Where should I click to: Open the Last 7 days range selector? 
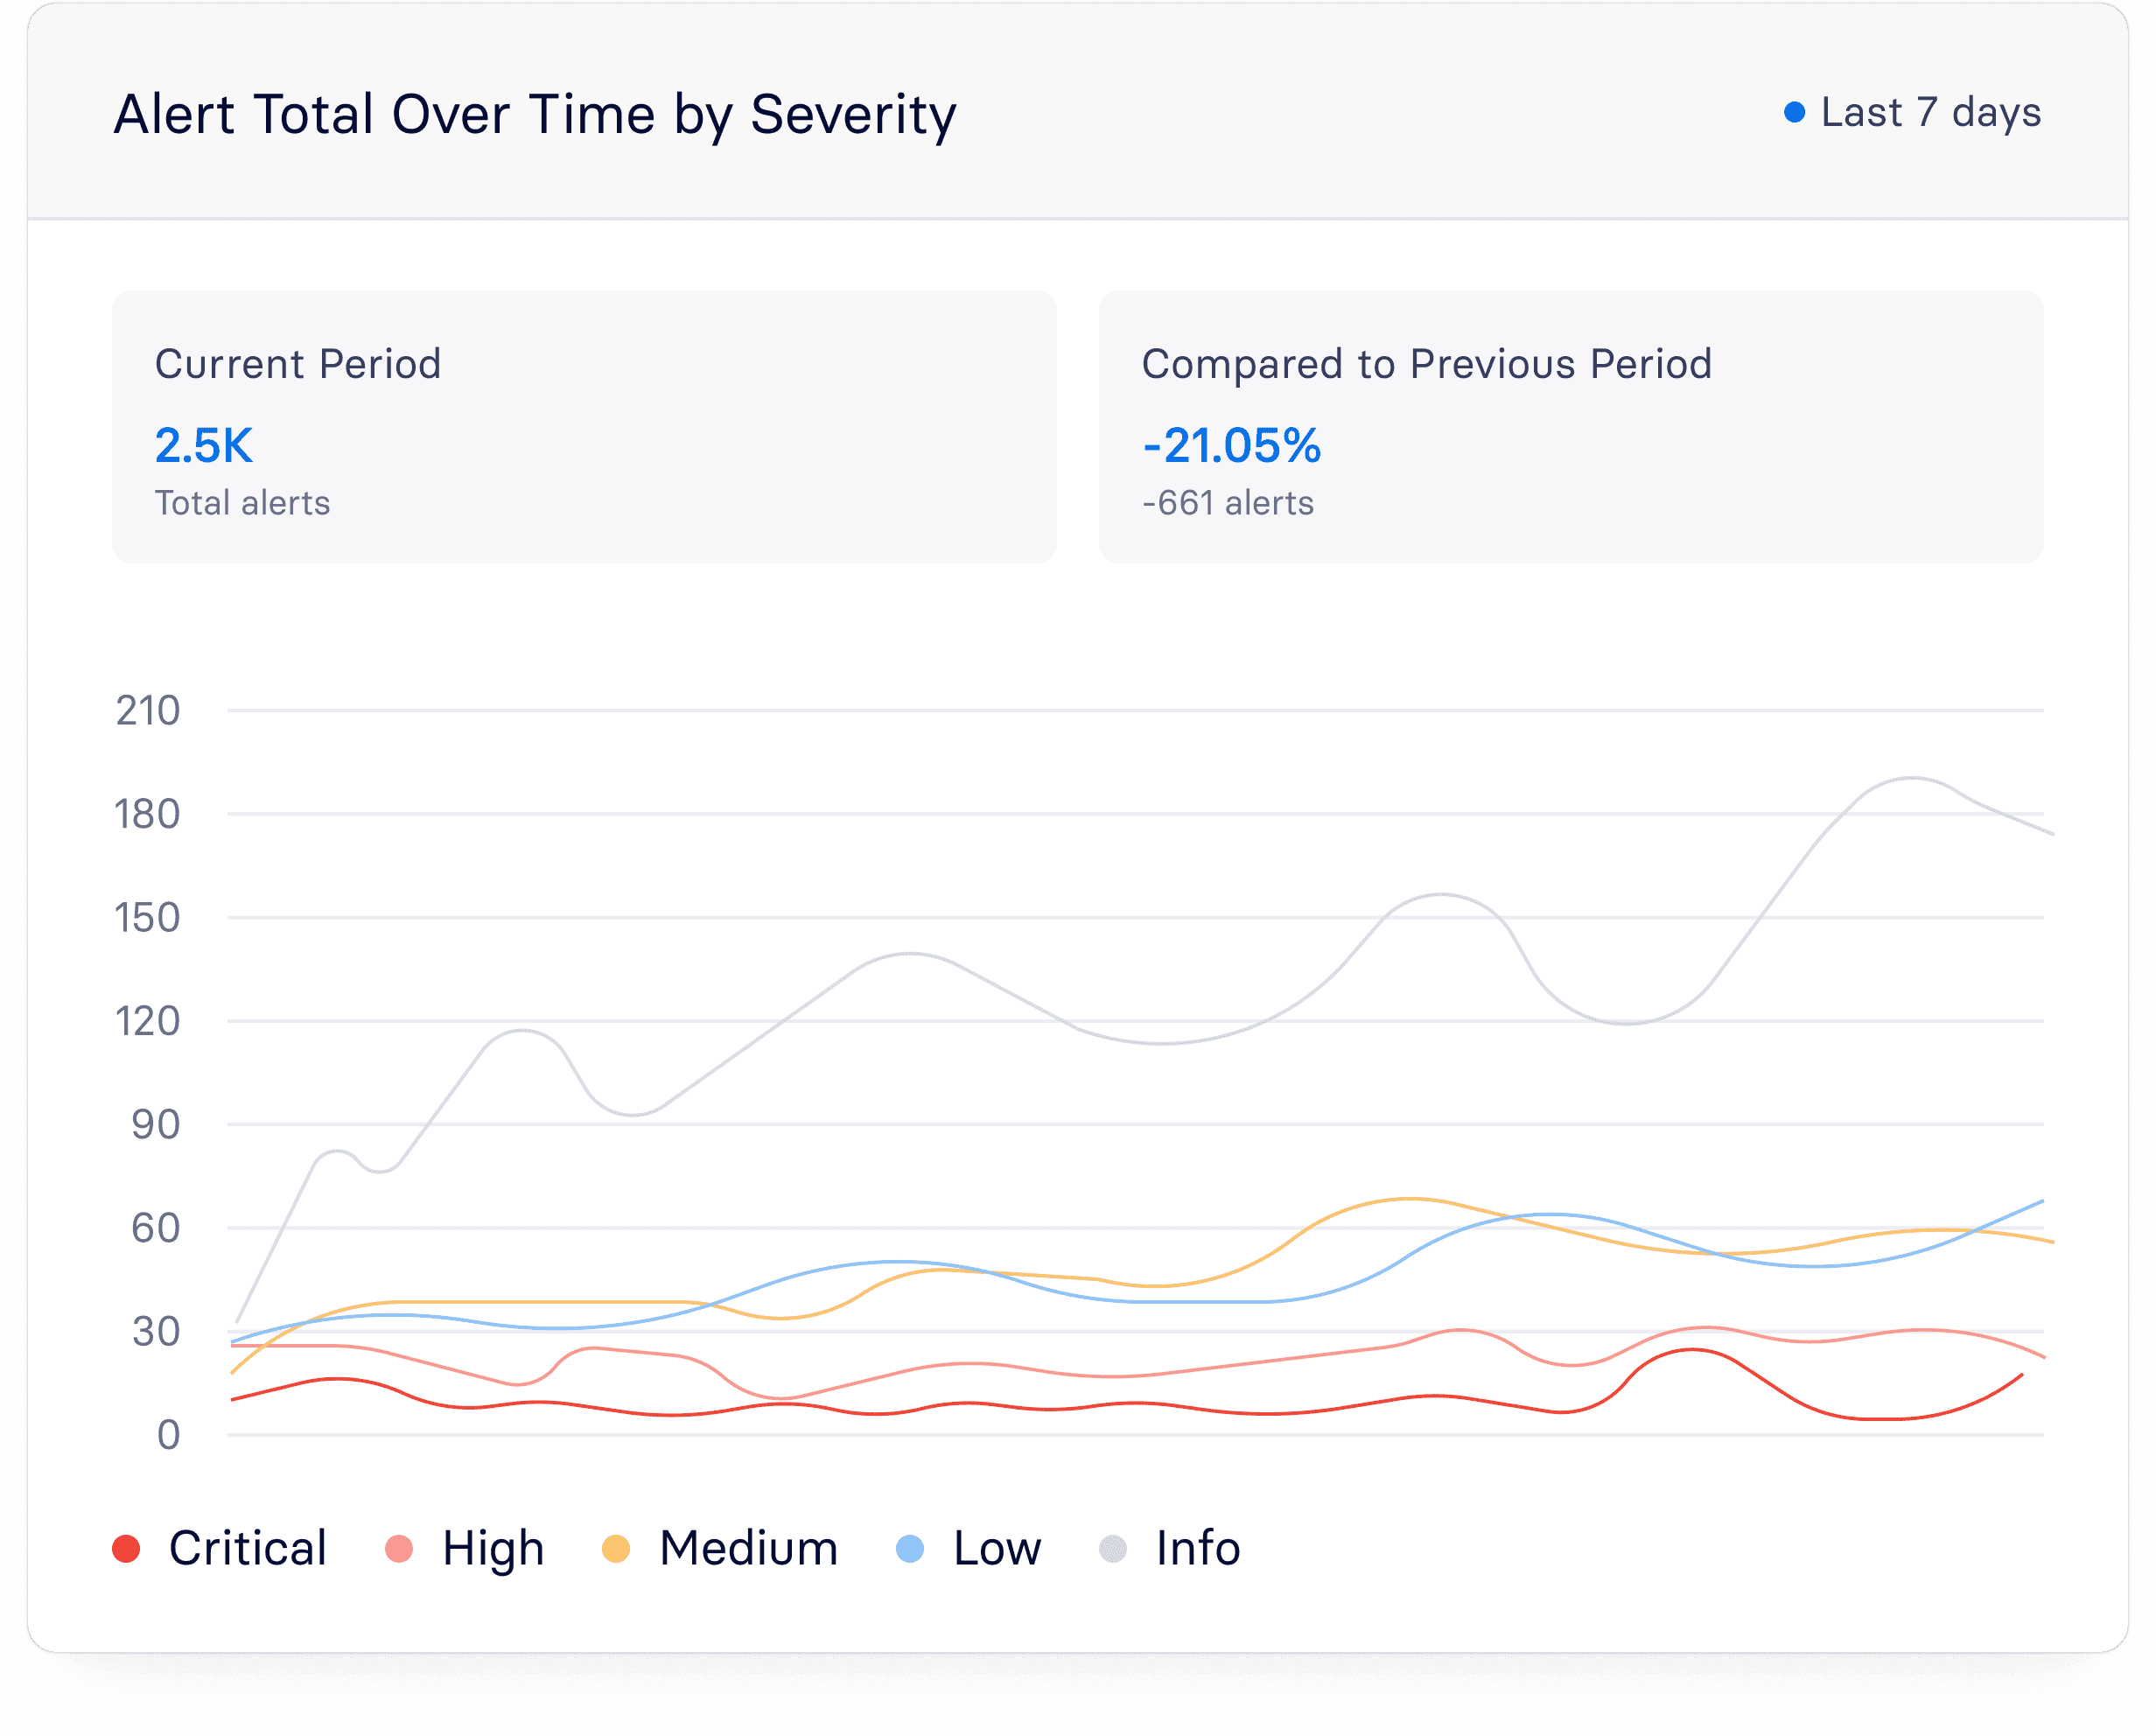pos(1930,112)
